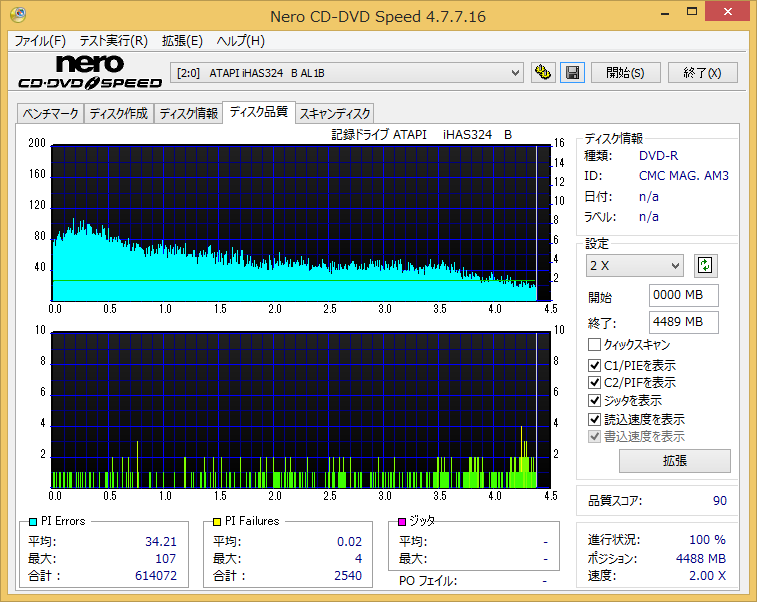Click the quality score value 90
This screenshot has width=757, height=602.
pyautogui.click(x=719, y=501)
